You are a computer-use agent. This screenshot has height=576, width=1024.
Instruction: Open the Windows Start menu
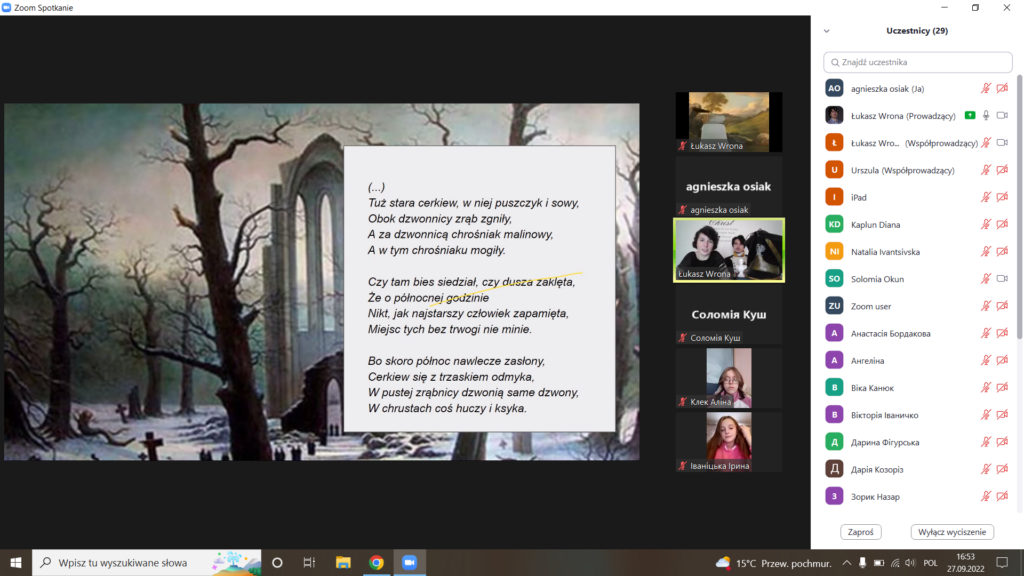16,562
